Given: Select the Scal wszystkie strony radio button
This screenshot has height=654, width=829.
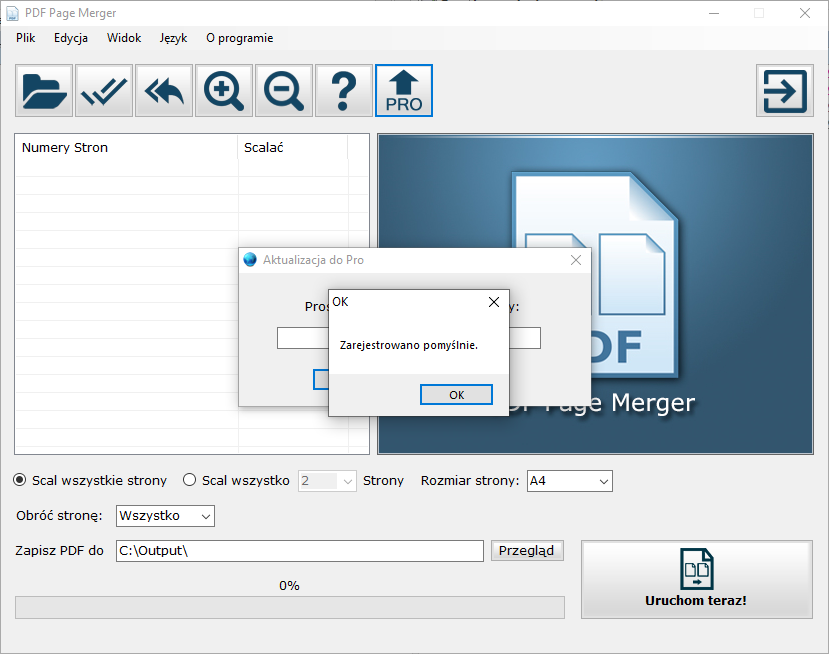Looking at the screenshot, I should coord(20,480).
